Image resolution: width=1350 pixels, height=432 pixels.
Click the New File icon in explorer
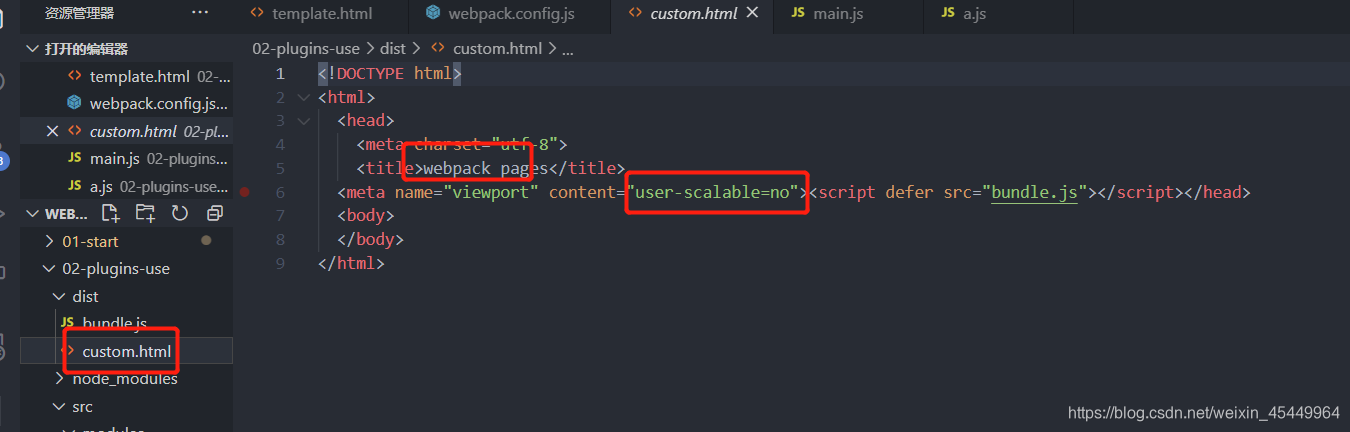111,213
